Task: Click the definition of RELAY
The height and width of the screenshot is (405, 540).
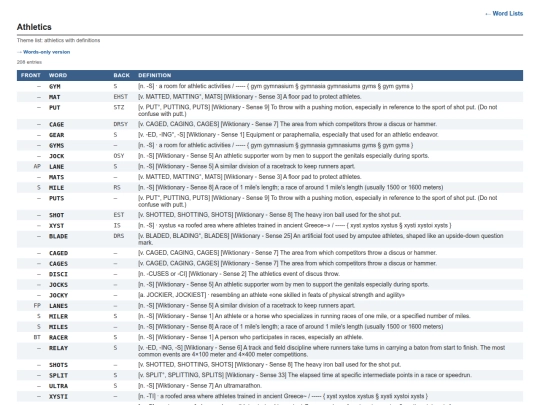Action: [322, 351]
